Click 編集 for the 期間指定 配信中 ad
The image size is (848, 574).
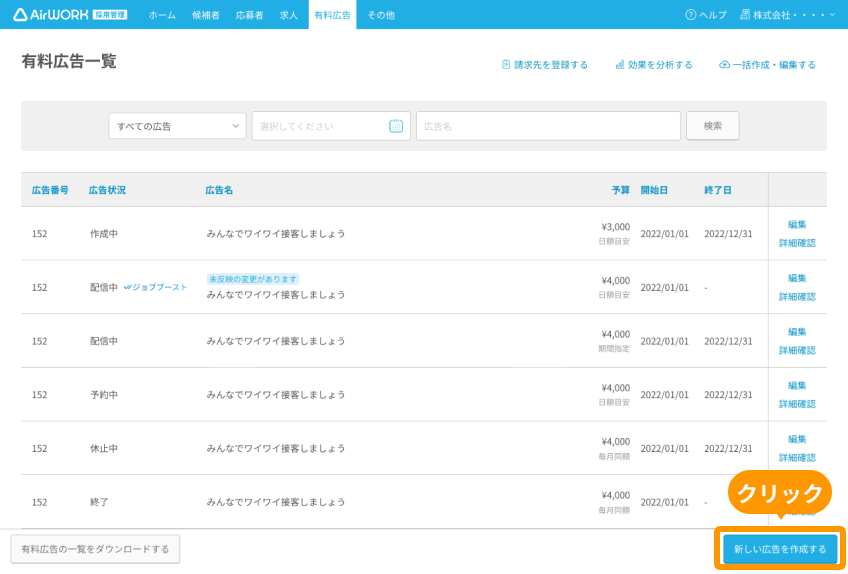coord(797,332)
